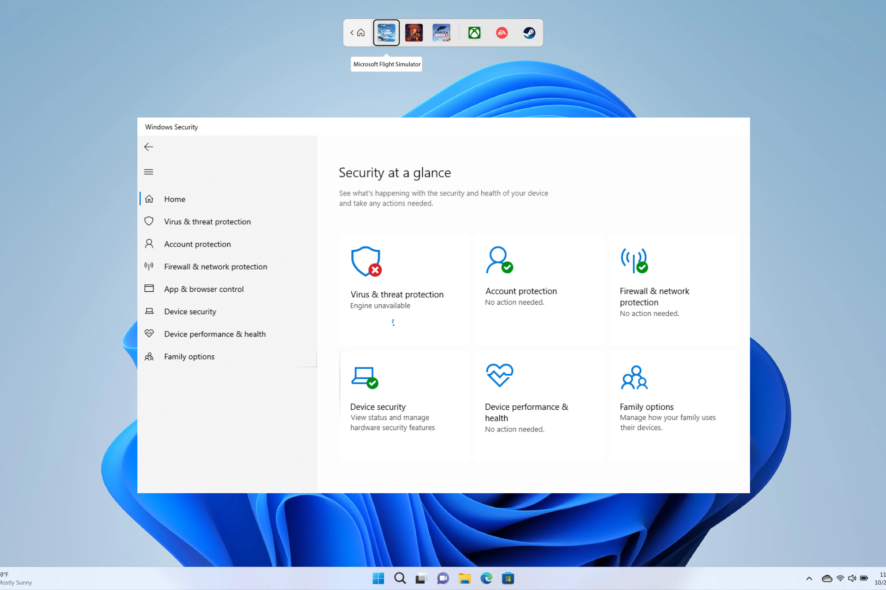This screenshot has height=590, width=886.
Task: Click the home icon on the game bar
Action: (360, 32)
